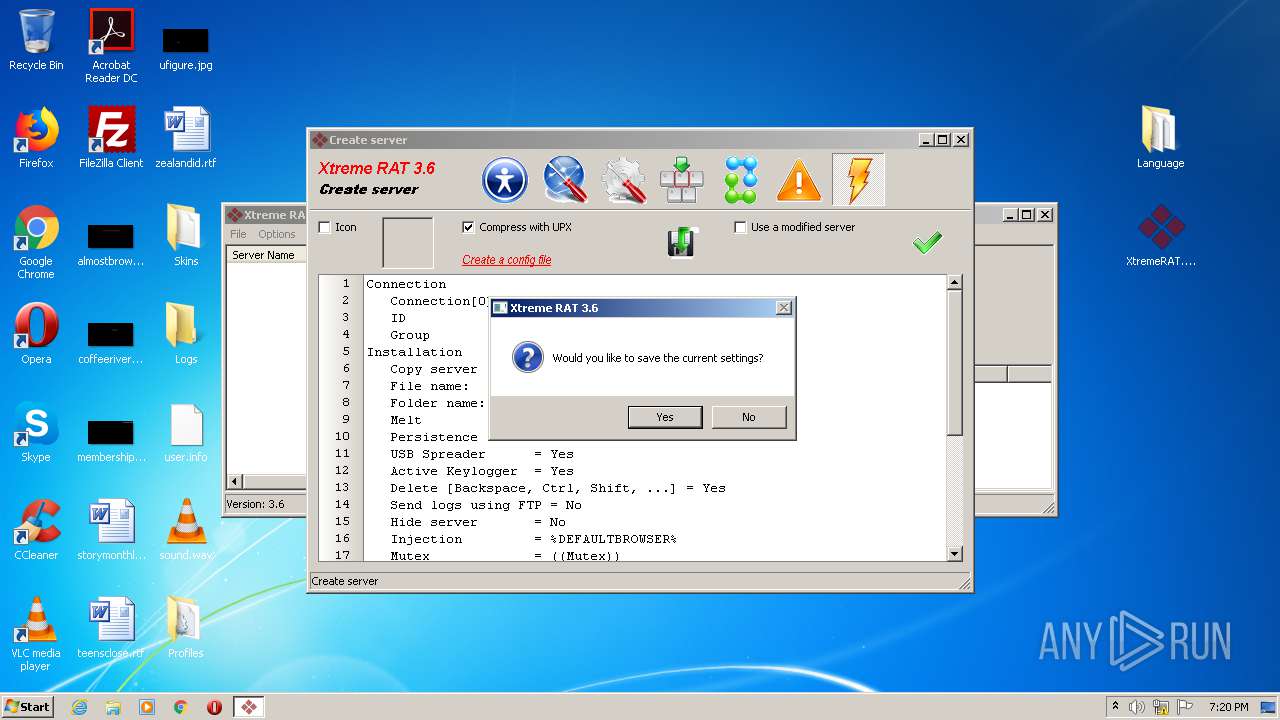Click the scroll down arrow of settings list
Viewport: 1280px width, 720px height.
pyautogui.click(x=954, y=553)
